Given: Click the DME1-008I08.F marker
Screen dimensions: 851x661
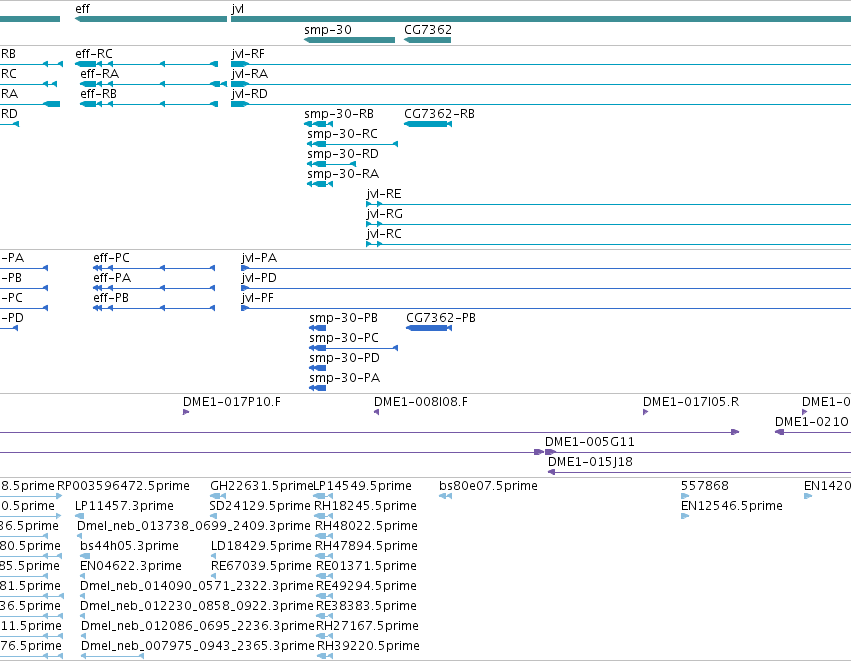Looking at the screenshot, I should 376,412.
